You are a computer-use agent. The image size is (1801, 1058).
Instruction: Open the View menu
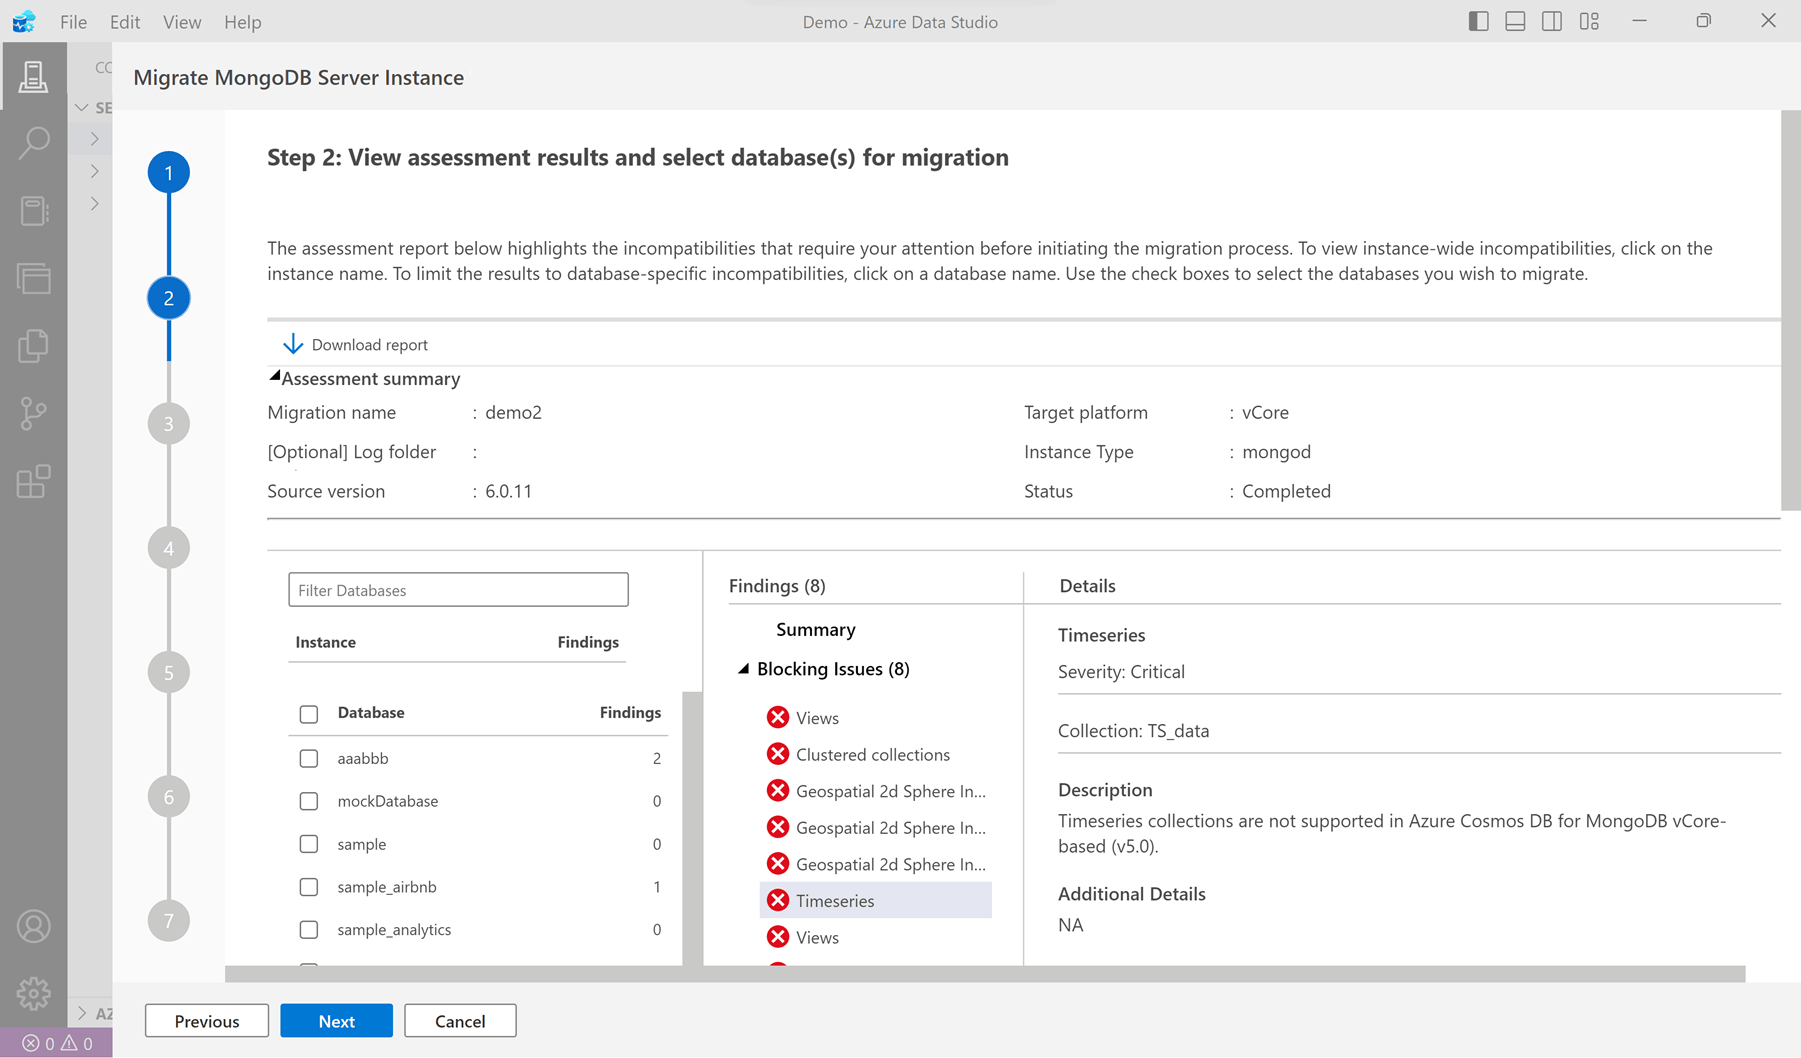[181, 21]
